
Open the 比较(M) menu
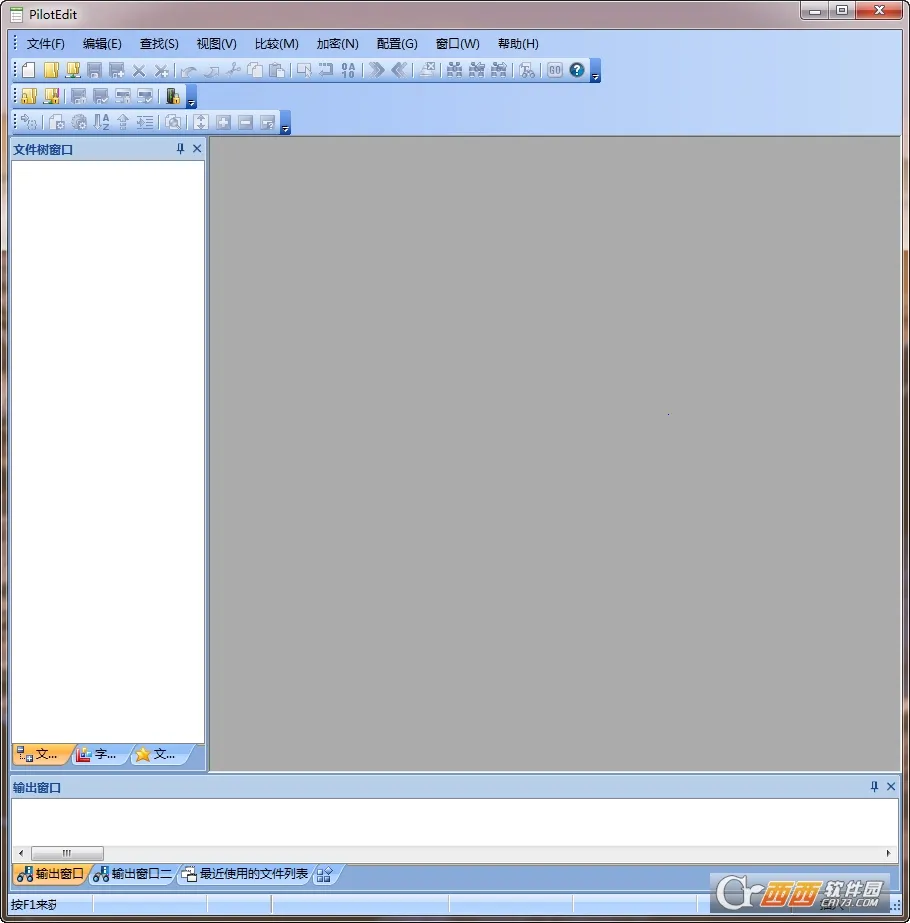(276, 43)
